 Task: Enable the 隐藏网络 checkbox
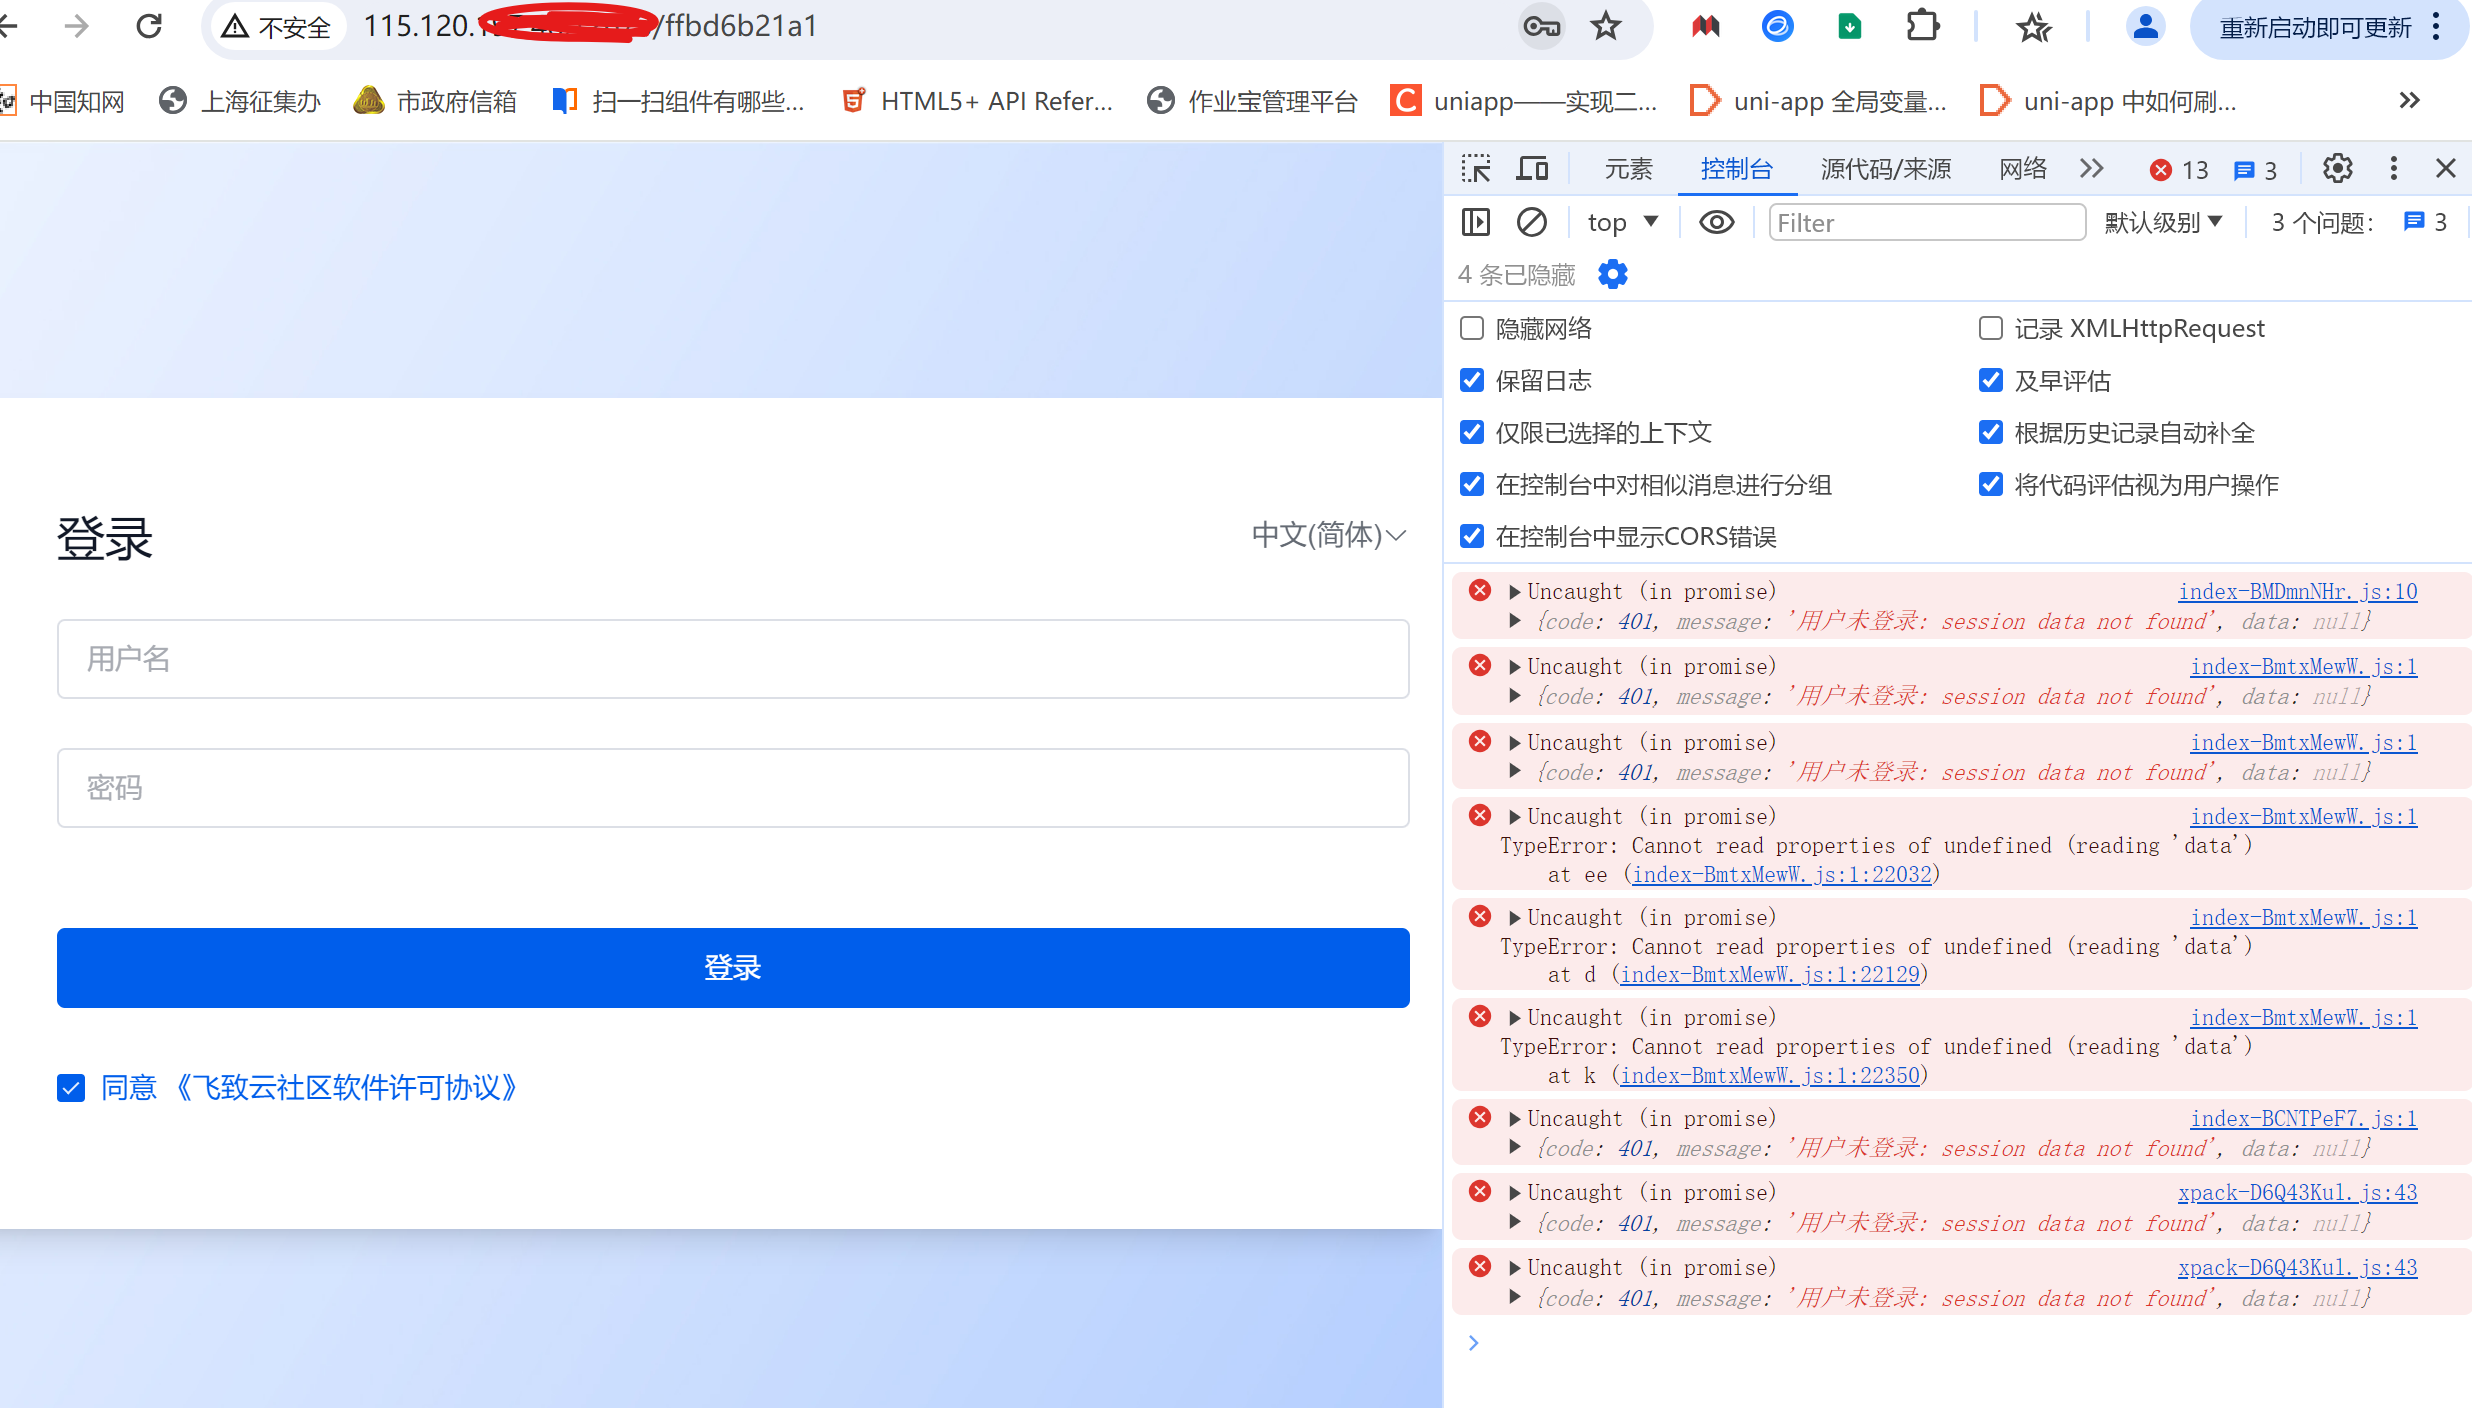click(x=1472, y=328)
